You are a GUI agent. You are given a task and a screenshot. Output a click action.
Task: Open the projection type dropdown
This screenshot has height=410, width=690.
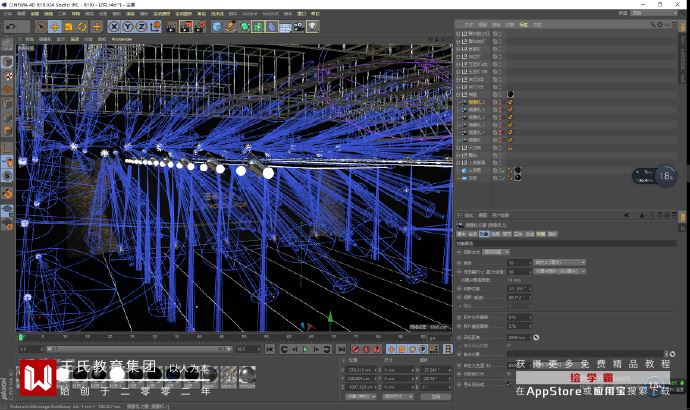[495, 251]
